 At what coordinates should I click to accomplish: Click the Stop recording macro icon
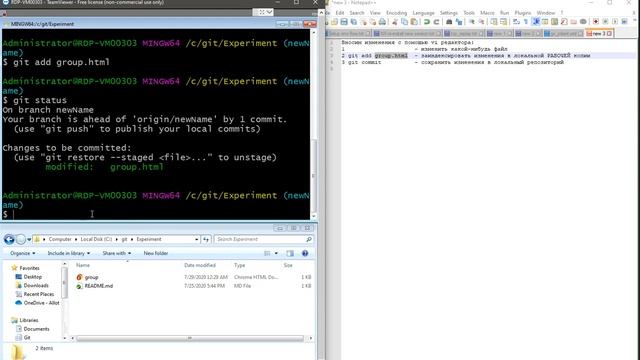606,22
